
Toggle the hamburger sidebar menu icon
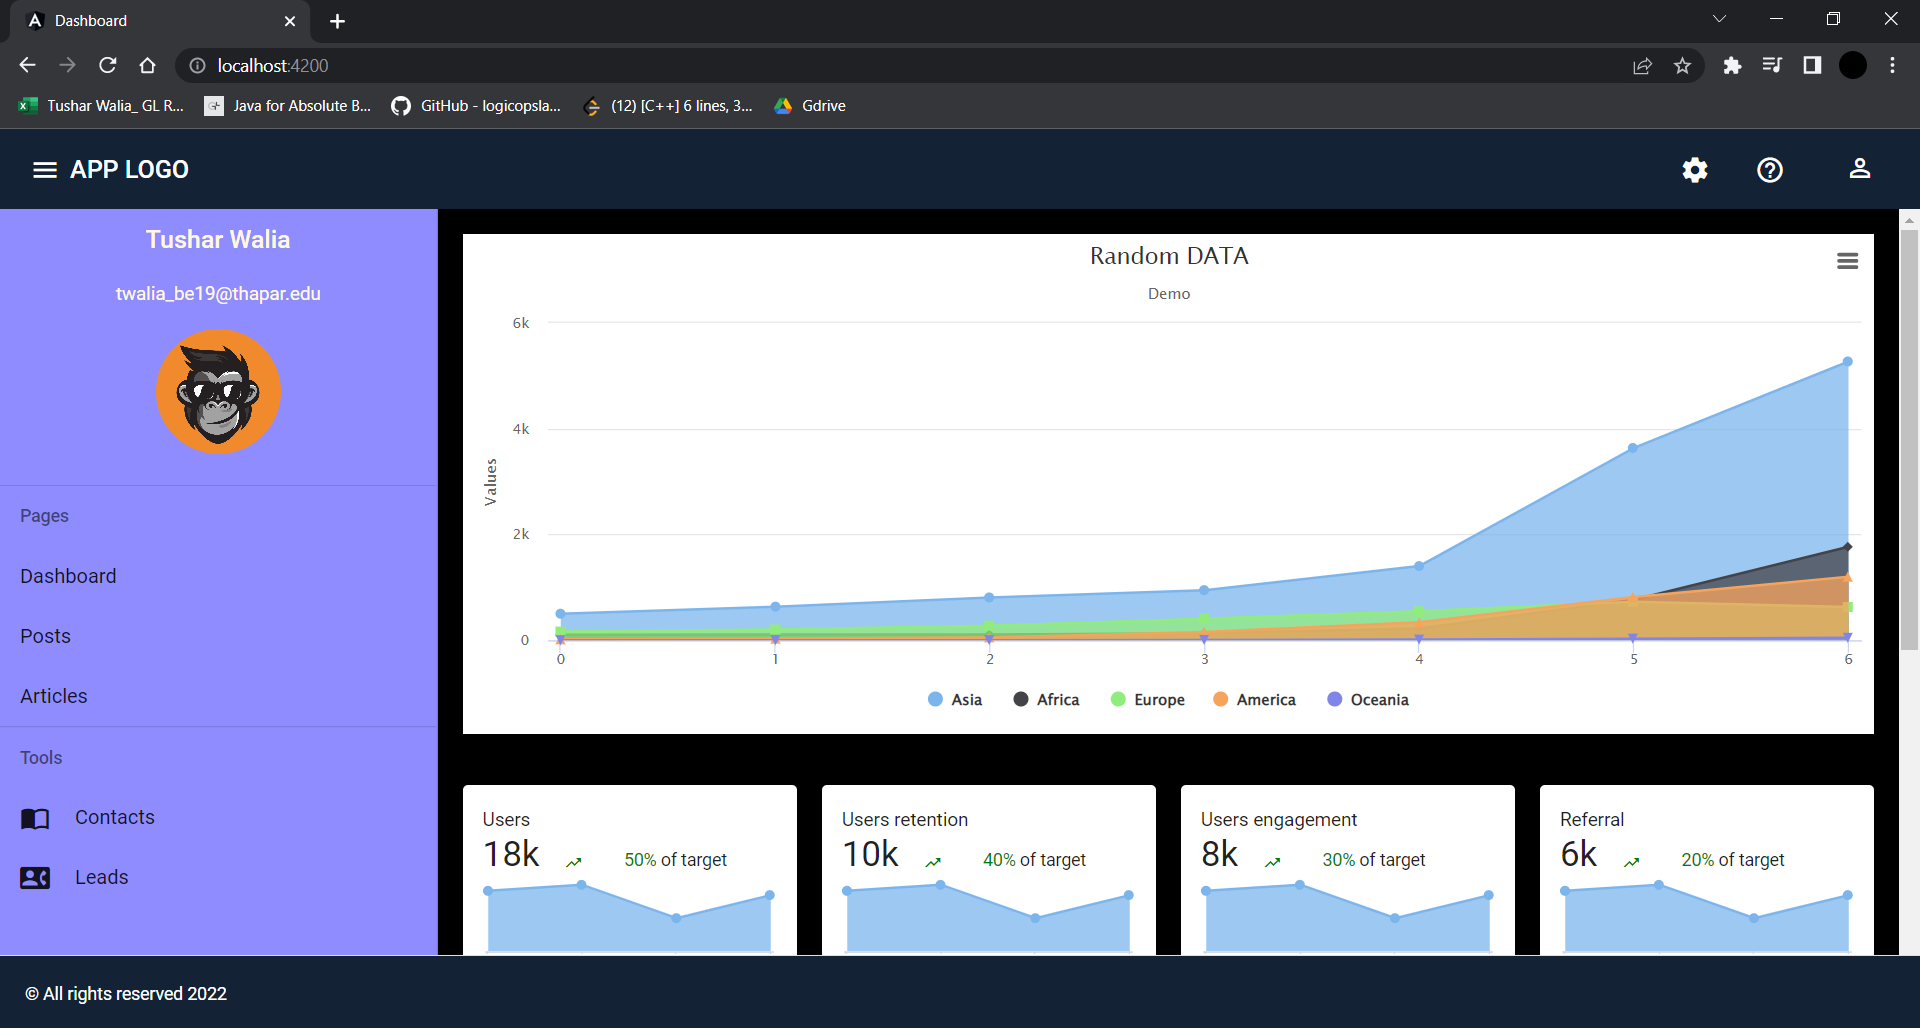(x=44, y=170)
